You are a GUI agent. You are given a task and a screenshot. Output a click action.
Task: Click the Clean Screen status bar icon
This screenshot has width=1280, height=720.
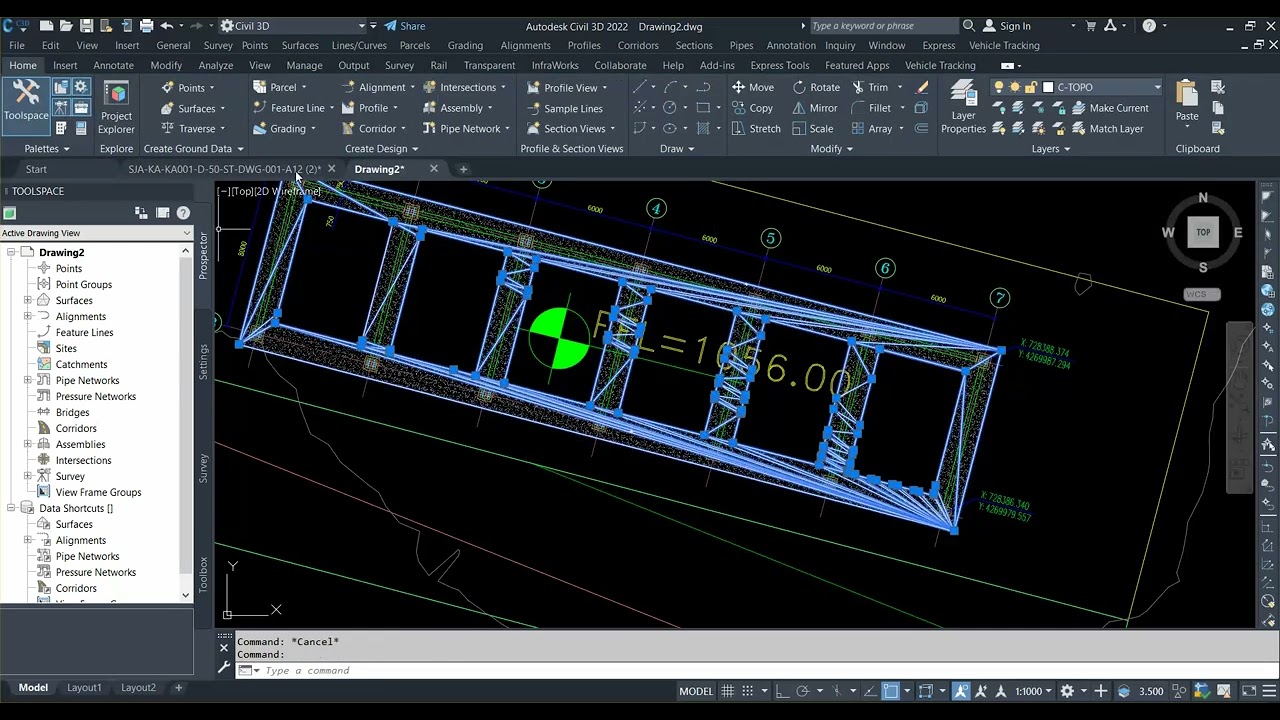tap(1249, 691)
